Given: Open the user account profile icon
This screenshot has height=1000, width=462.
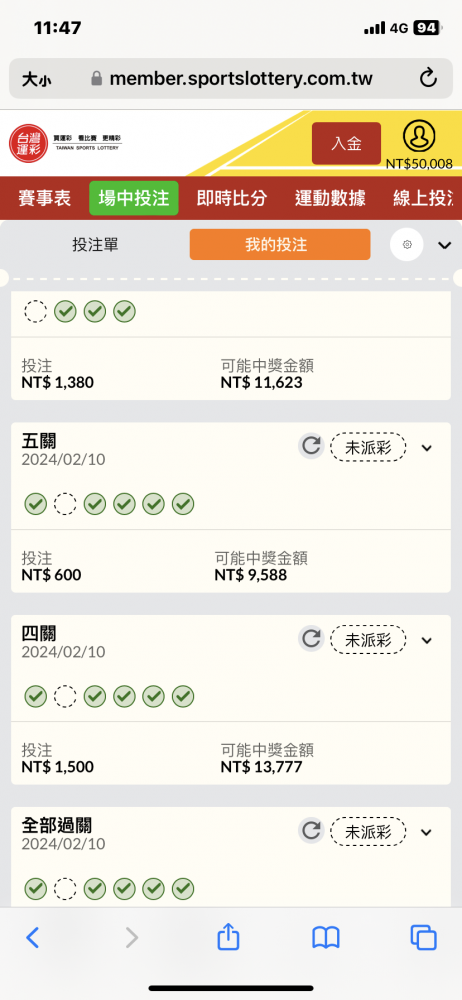Looking at the screenshot, I should point(419,136).
